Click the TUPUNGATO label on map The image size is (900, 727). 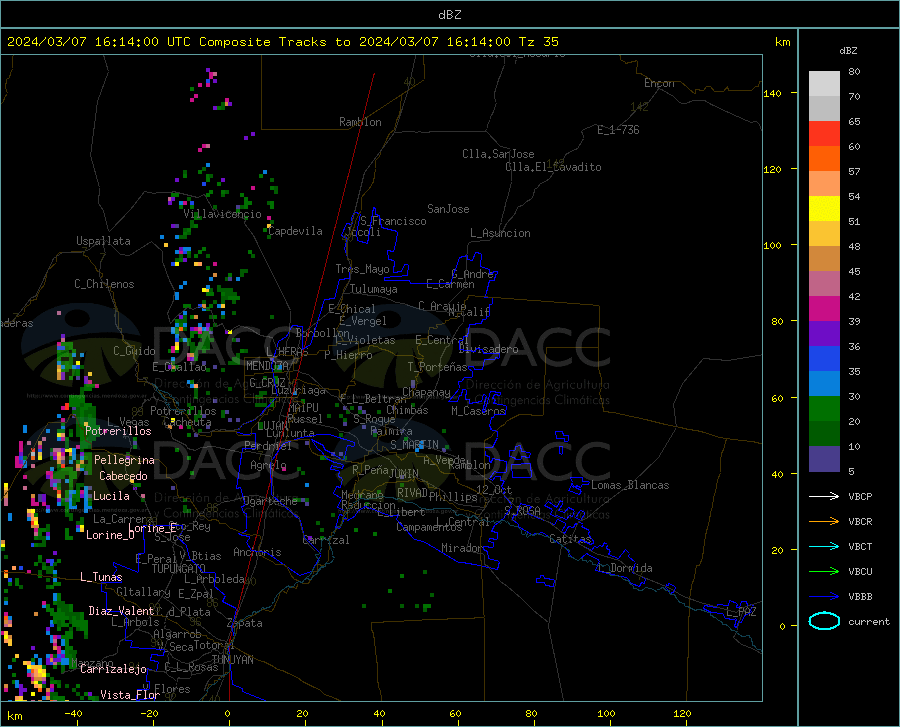(179, 569)
